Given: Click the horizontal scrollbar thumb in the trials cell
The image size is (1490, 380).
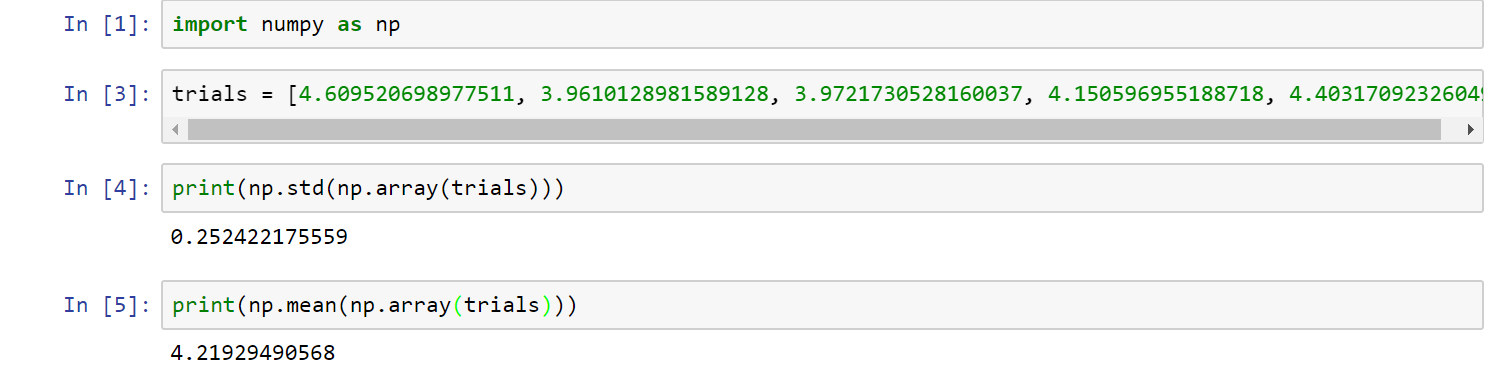Looking at the screenshot, I should click(x=814, y=130).
